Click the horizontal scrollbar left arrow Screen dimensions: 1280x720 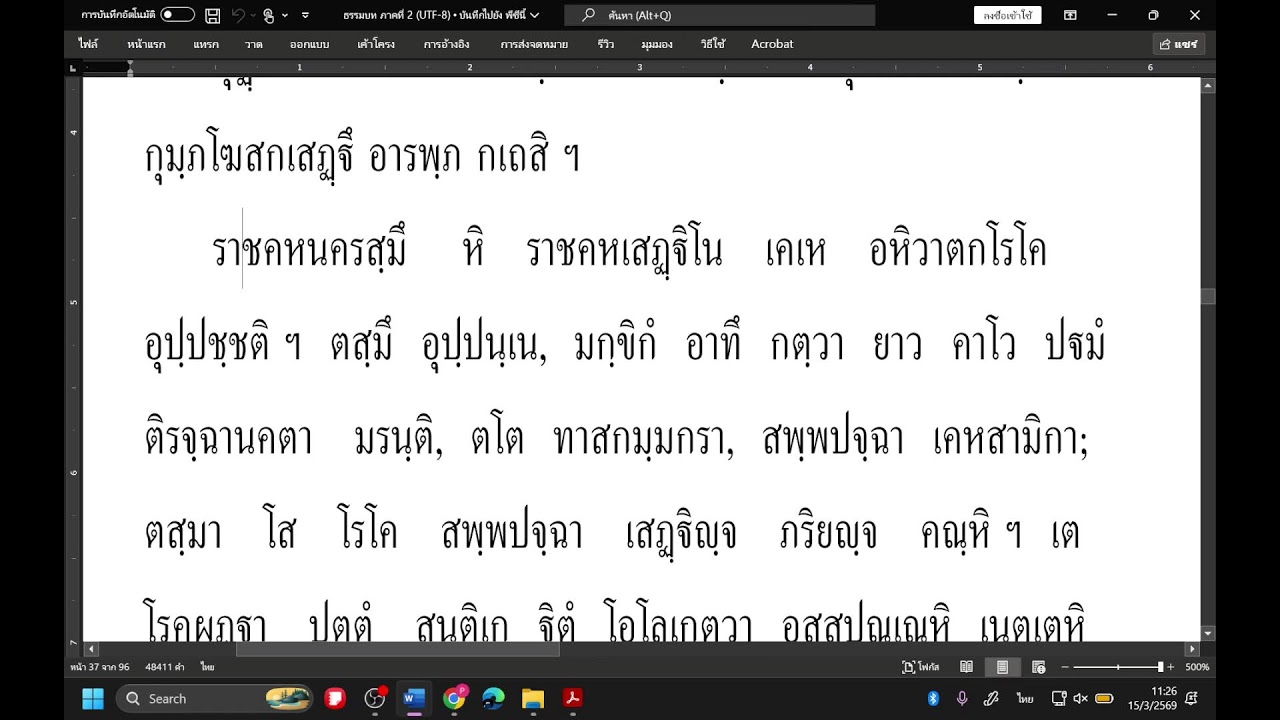click(91, 649)
